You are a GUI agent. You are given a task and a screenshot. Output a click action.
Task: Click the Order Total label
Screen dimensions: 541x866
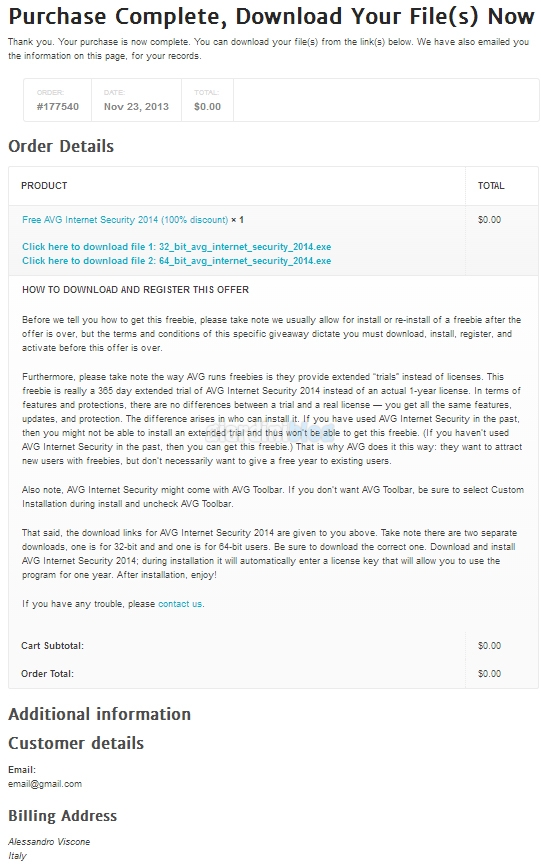pyautogui.click(x=47, y=674)
